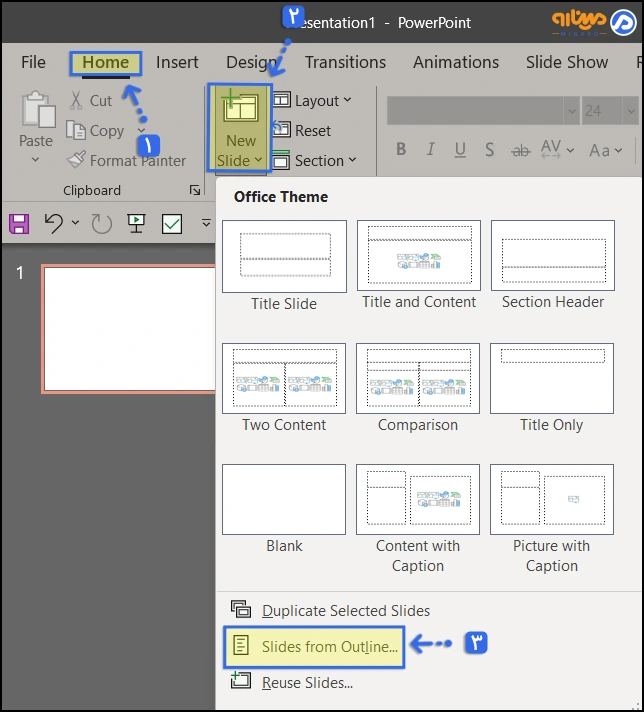Open the font name dropdown
The width and height of the screenshot is (644, 712).
(572, 110)
